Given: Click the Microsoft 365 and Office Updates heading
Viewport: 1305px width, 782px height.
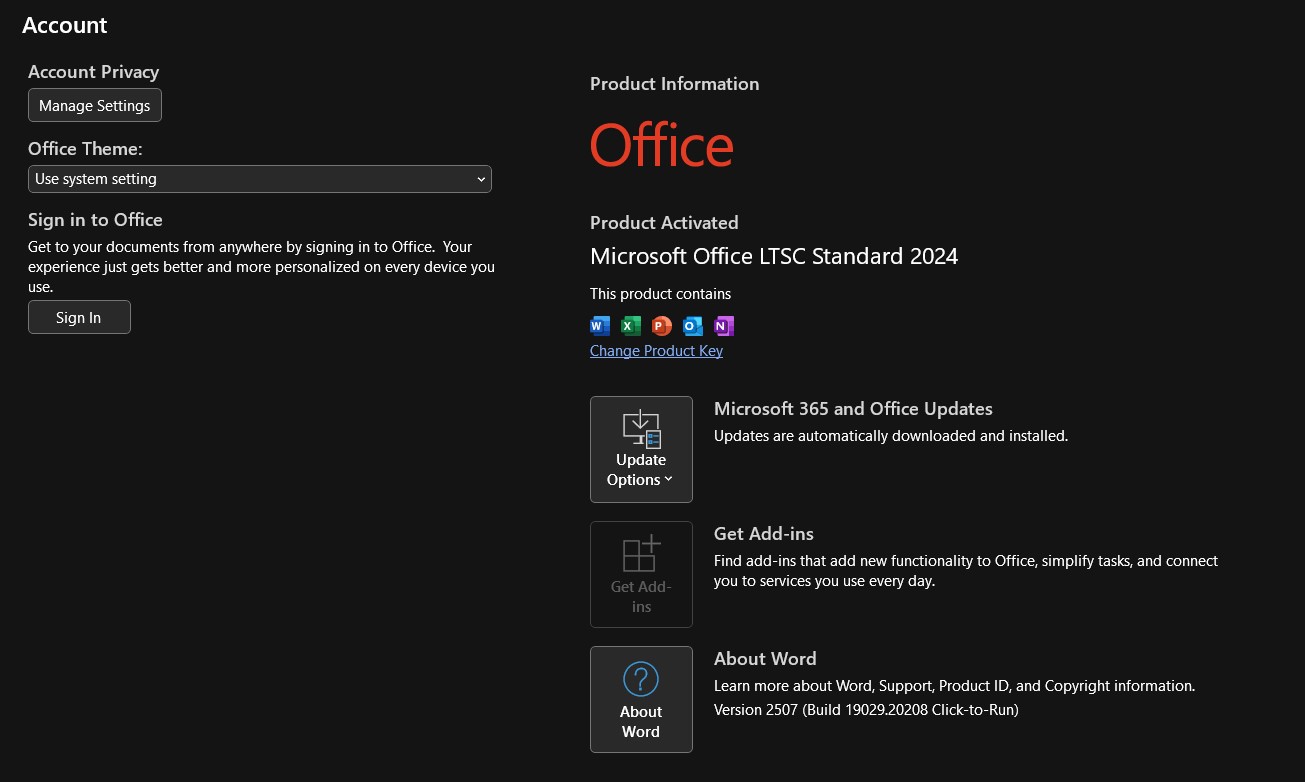Looking at the screenshot, I should coord(853,408).
